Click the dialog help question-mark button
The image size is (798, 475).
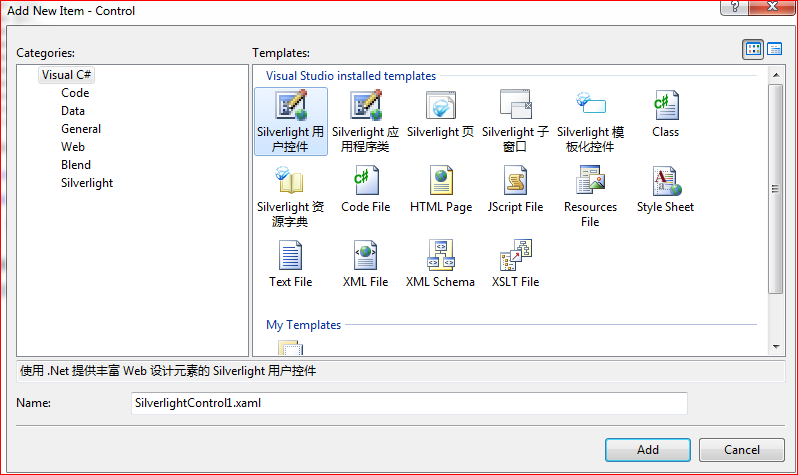734,7
